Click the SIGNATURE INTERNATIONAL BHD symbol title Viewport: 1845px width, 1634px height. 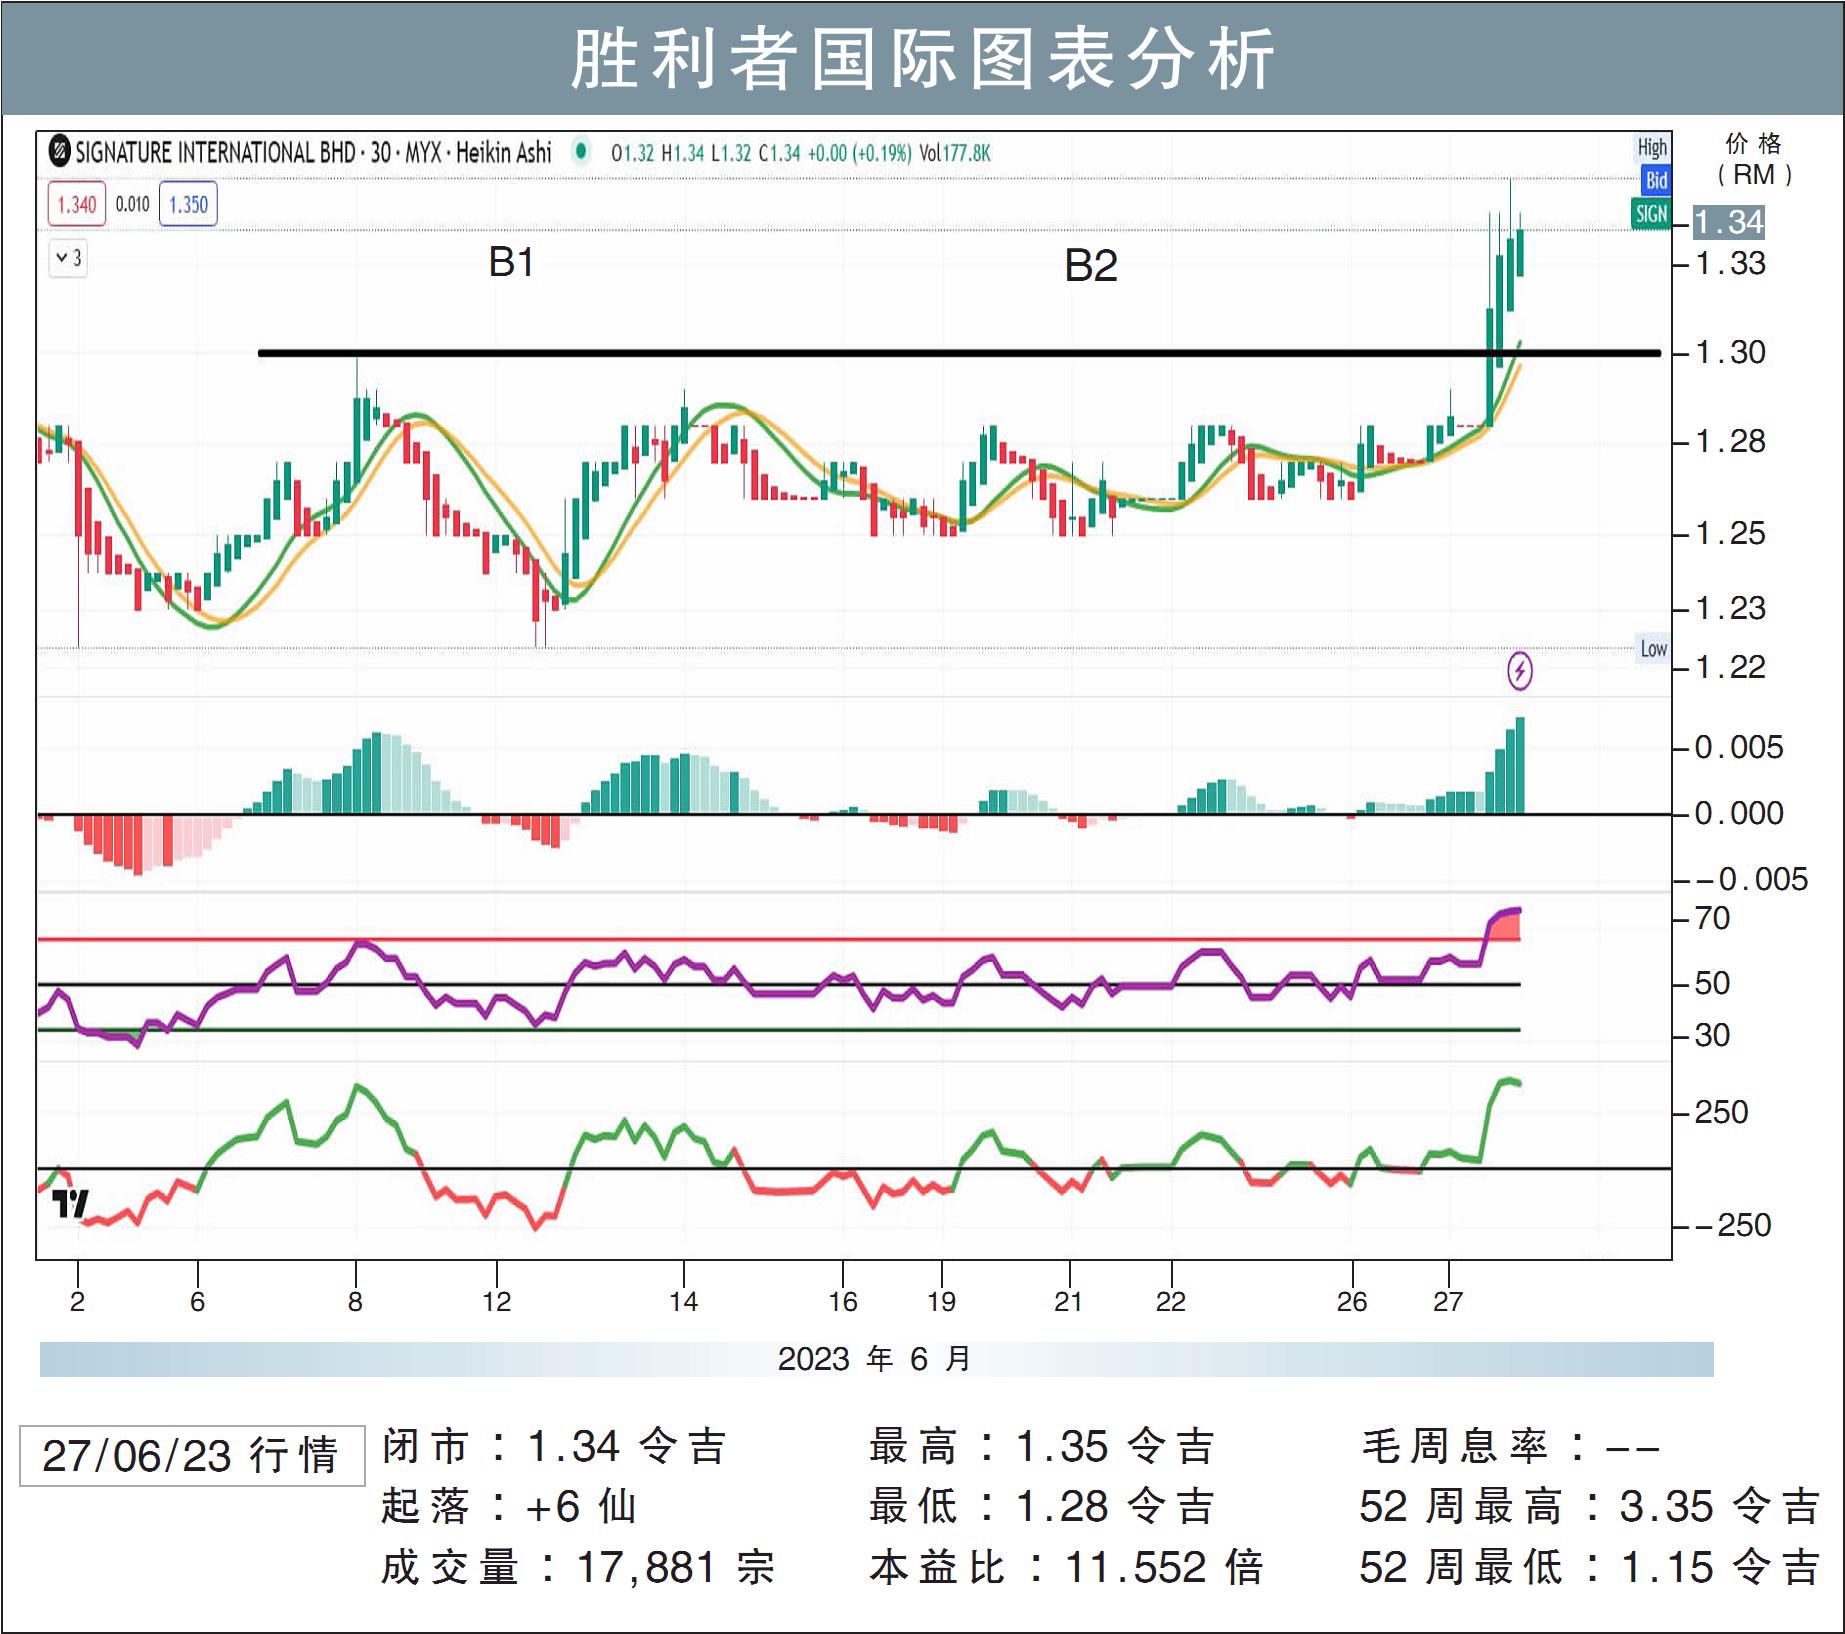(216, 152)
